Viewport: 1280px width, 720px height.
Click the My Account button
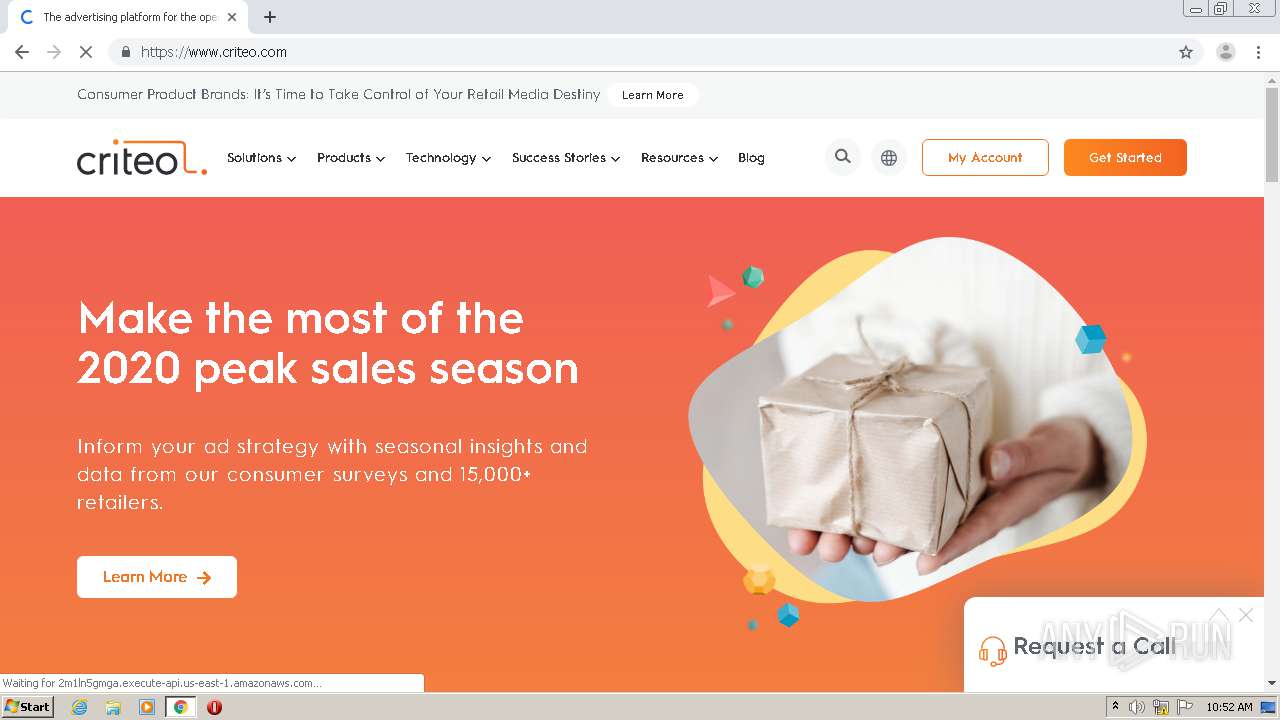(985, 157)
